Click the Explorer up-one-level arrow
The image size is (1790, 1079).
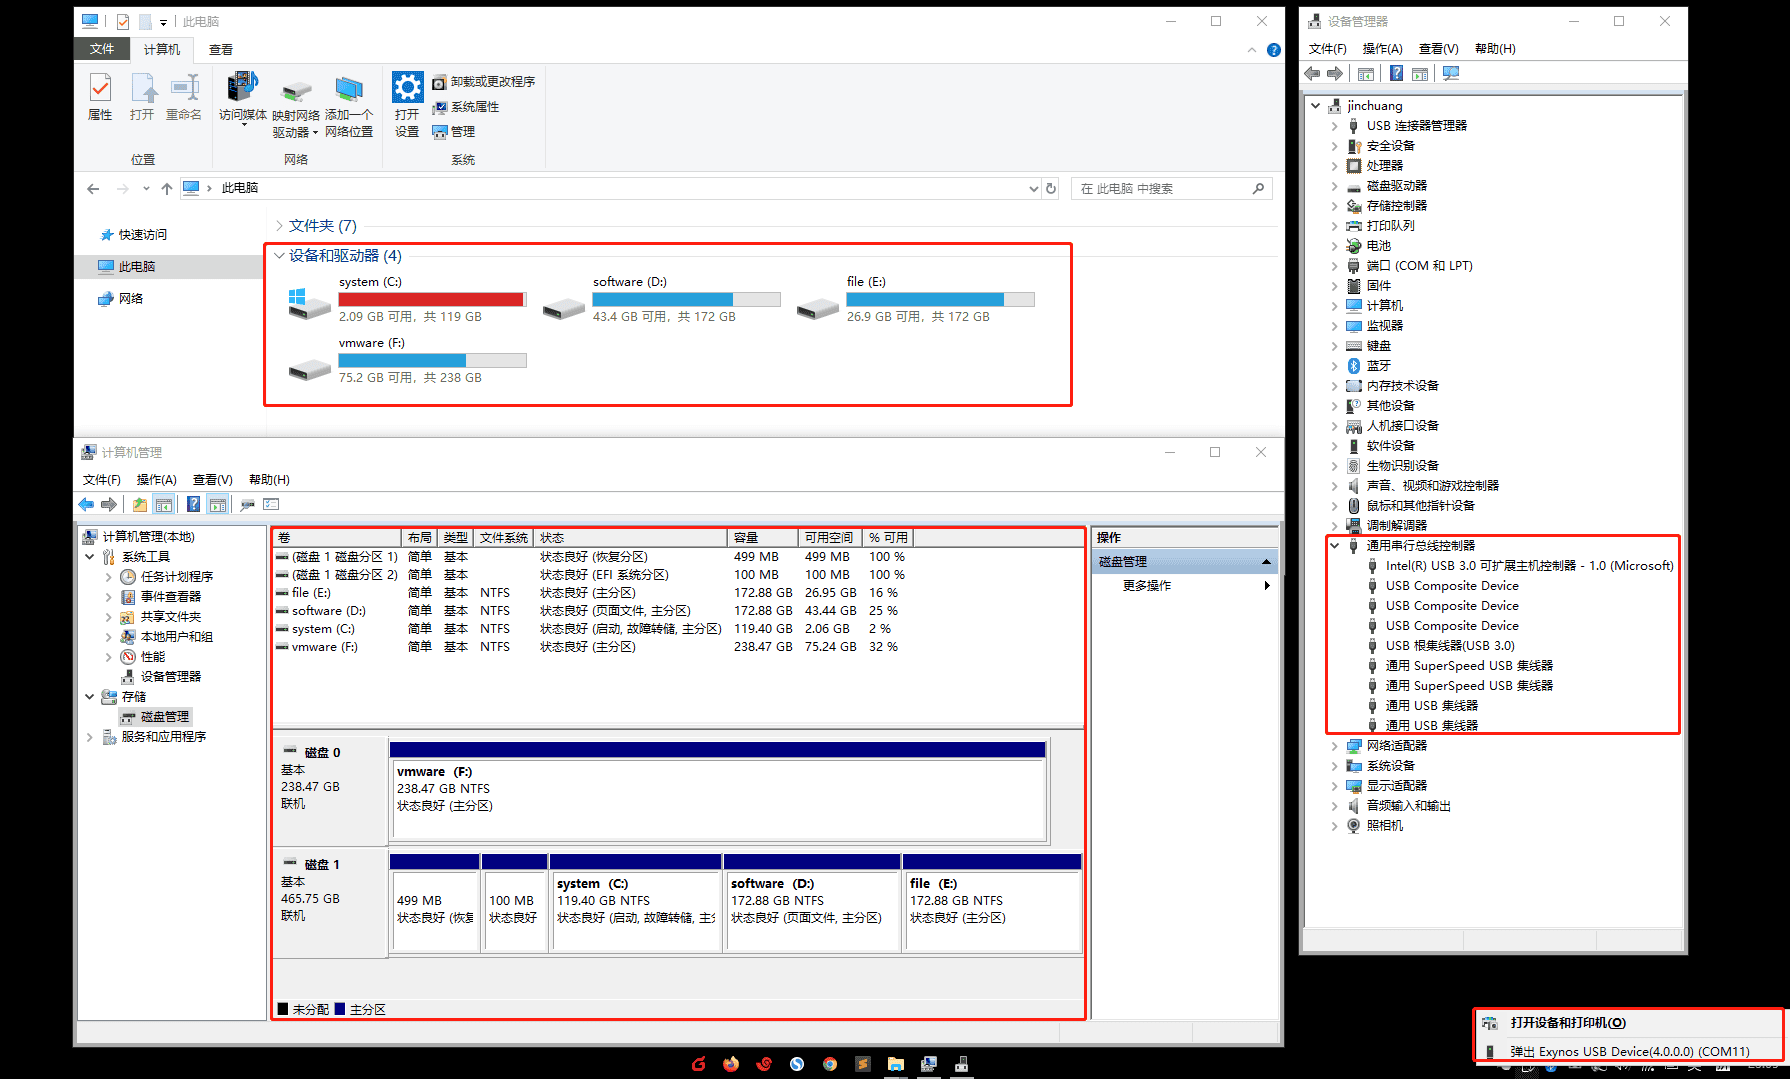(x=167, y=188)
